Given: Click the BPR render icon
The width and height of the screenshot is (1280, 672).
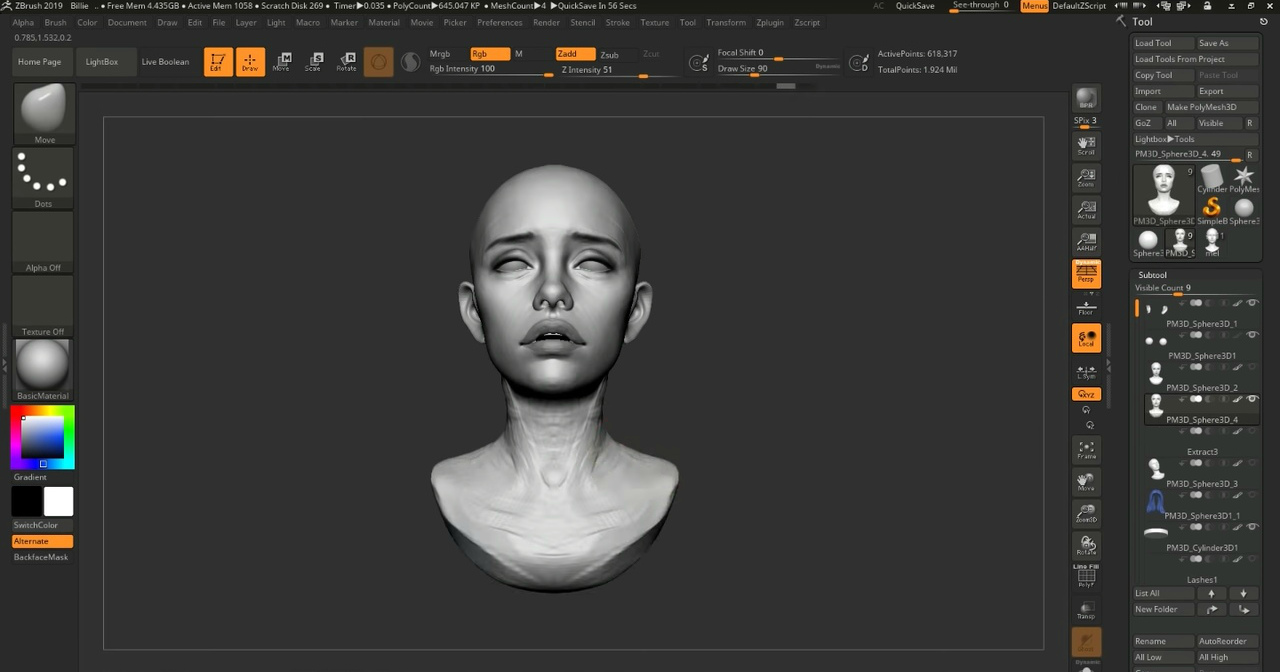Looking at the screenshot, I should coord(1086,99).
